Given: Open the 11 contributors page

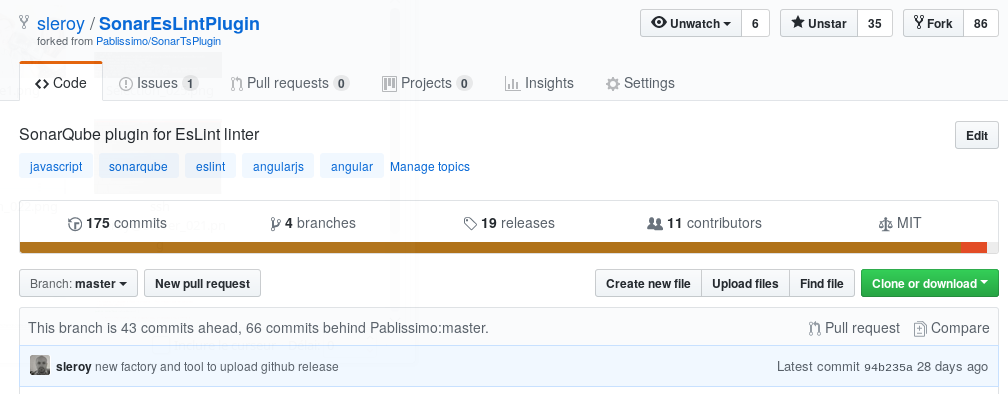Looking at the screenshot, I should coord(704,223).
